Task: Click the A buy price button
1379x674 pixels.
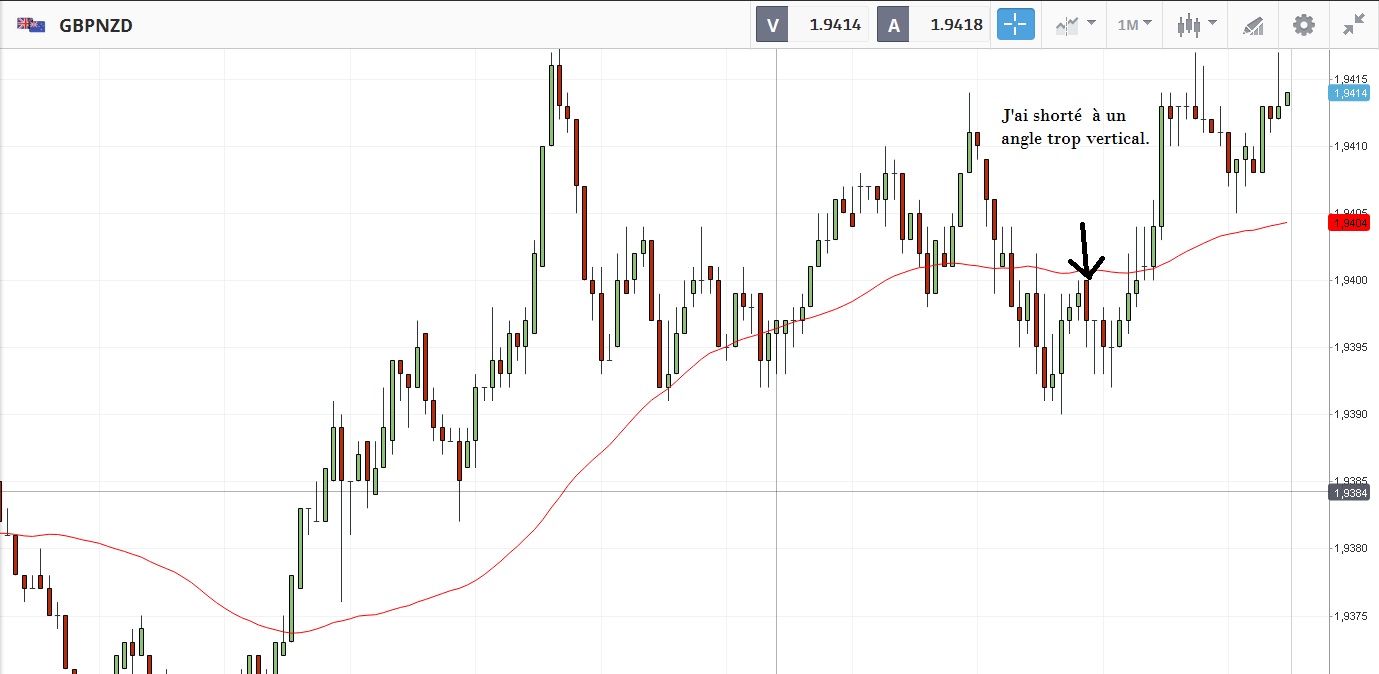Action: 893,25
